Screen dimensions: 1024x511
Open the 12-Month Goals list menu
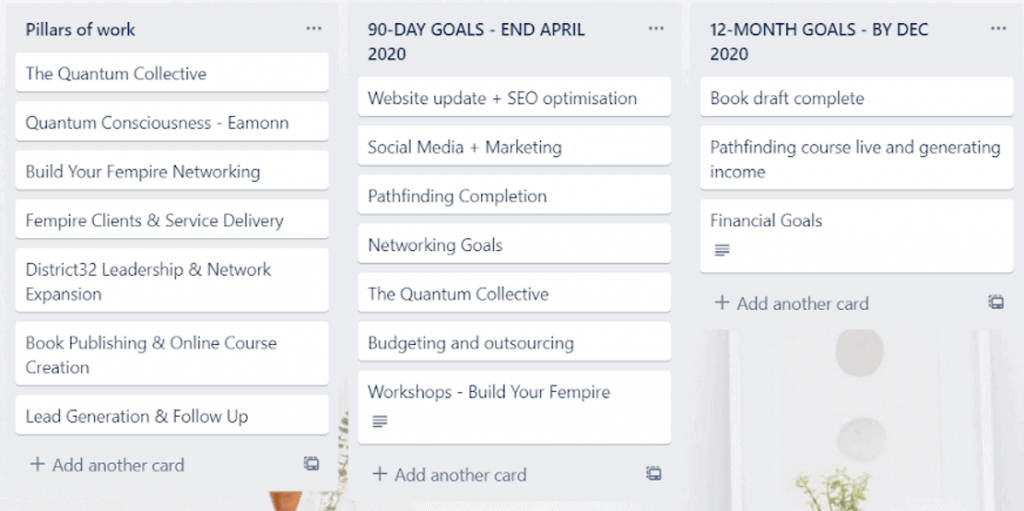click(x=998, y=28)
